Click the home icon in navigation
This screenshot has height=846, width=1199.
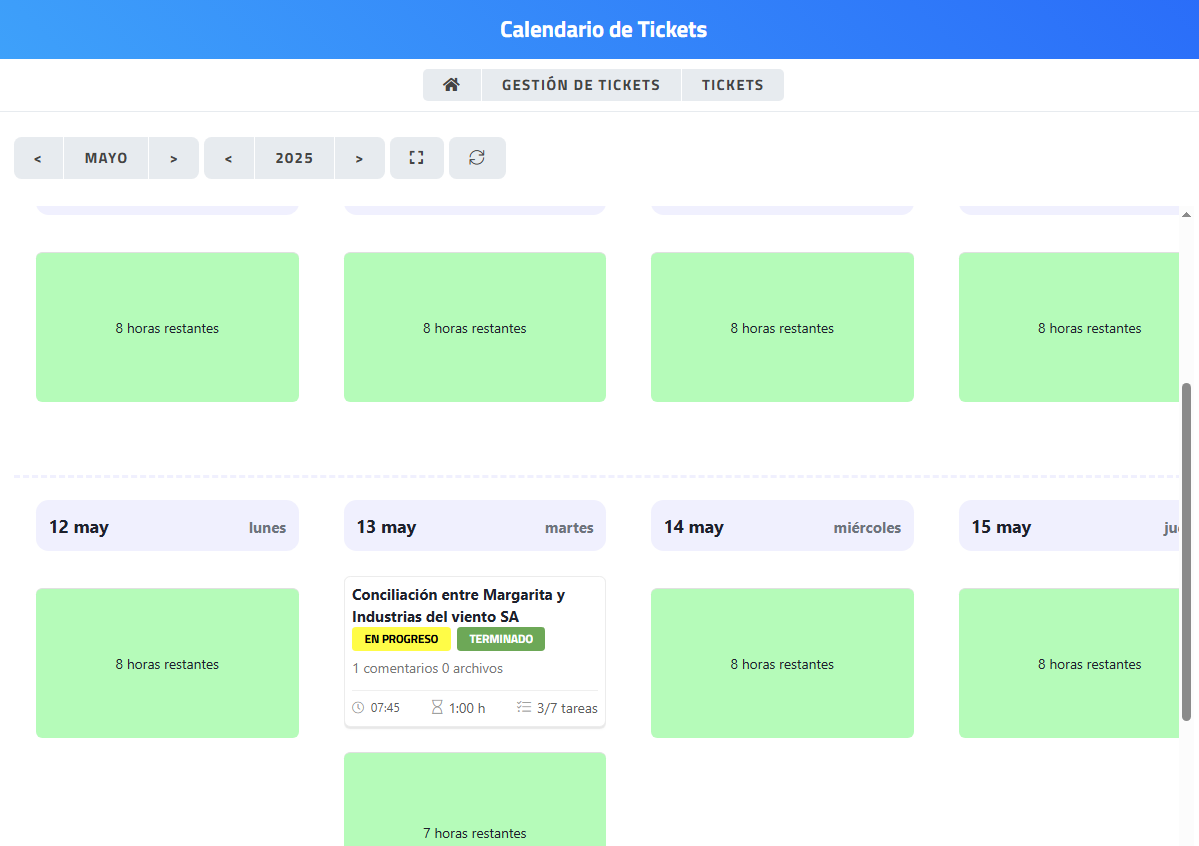click(451, 85)
